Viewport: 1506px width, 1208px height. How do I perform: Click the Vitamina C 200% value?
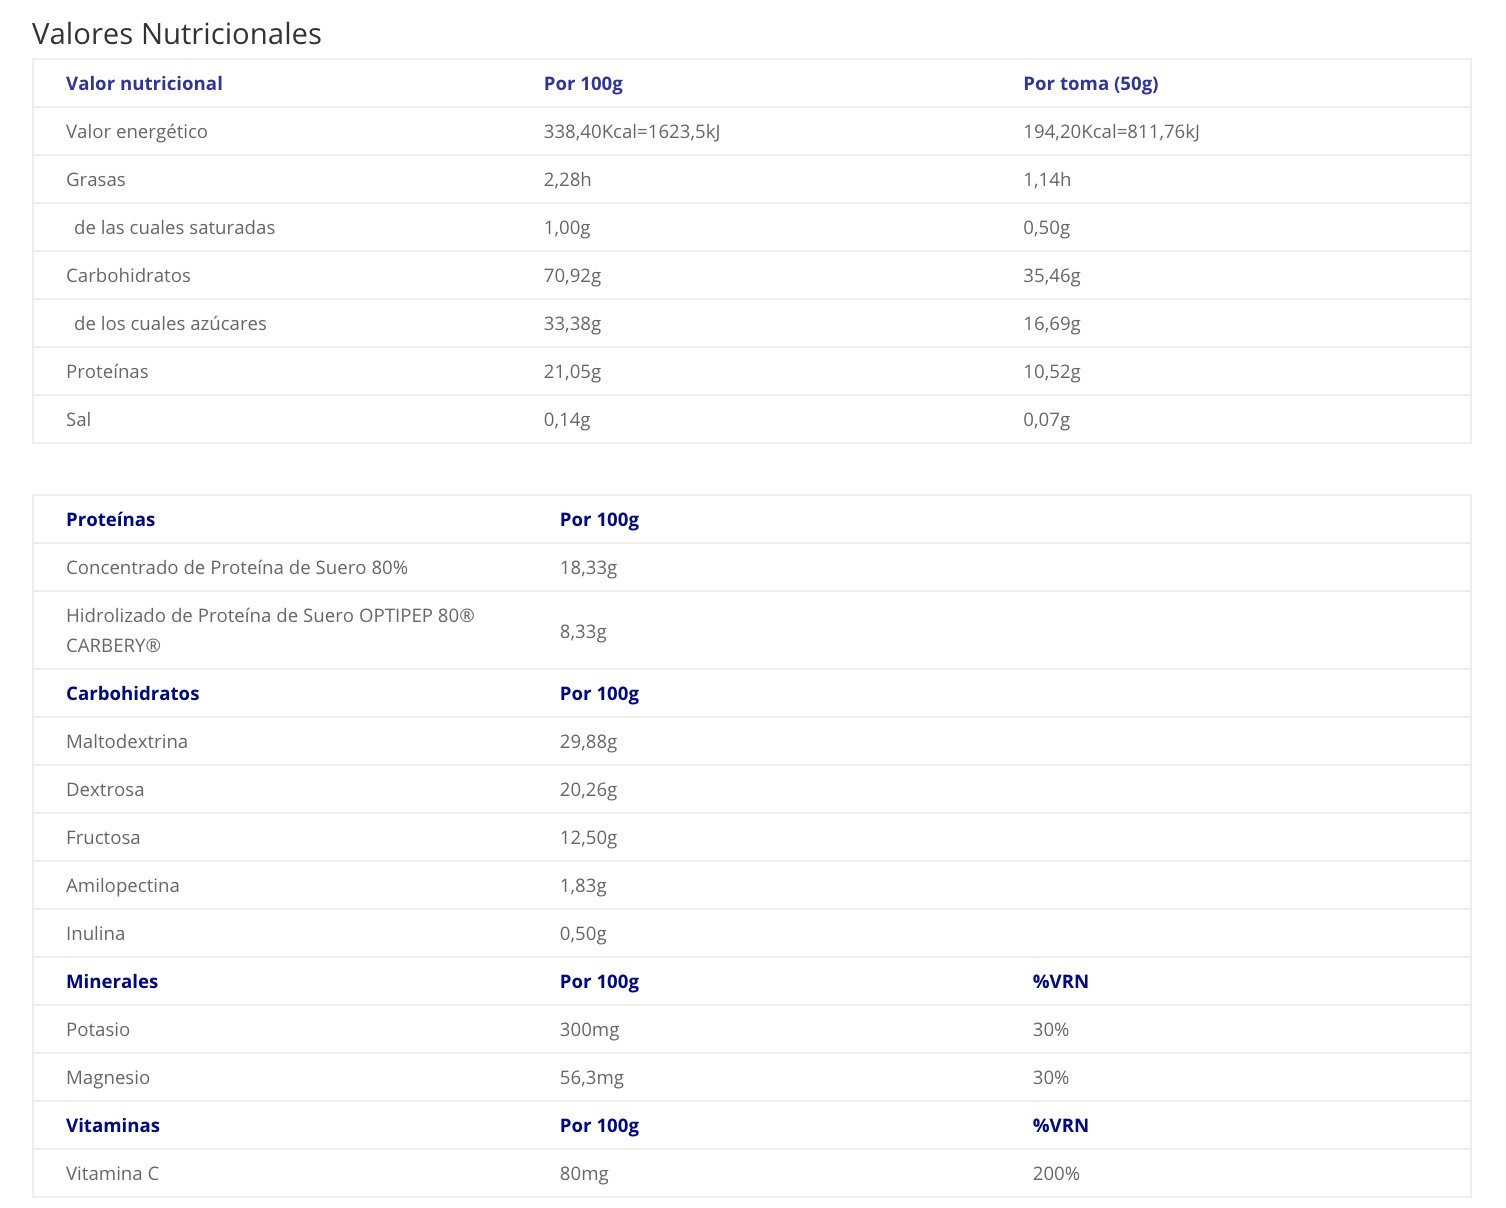[x=1056, y=1173]
